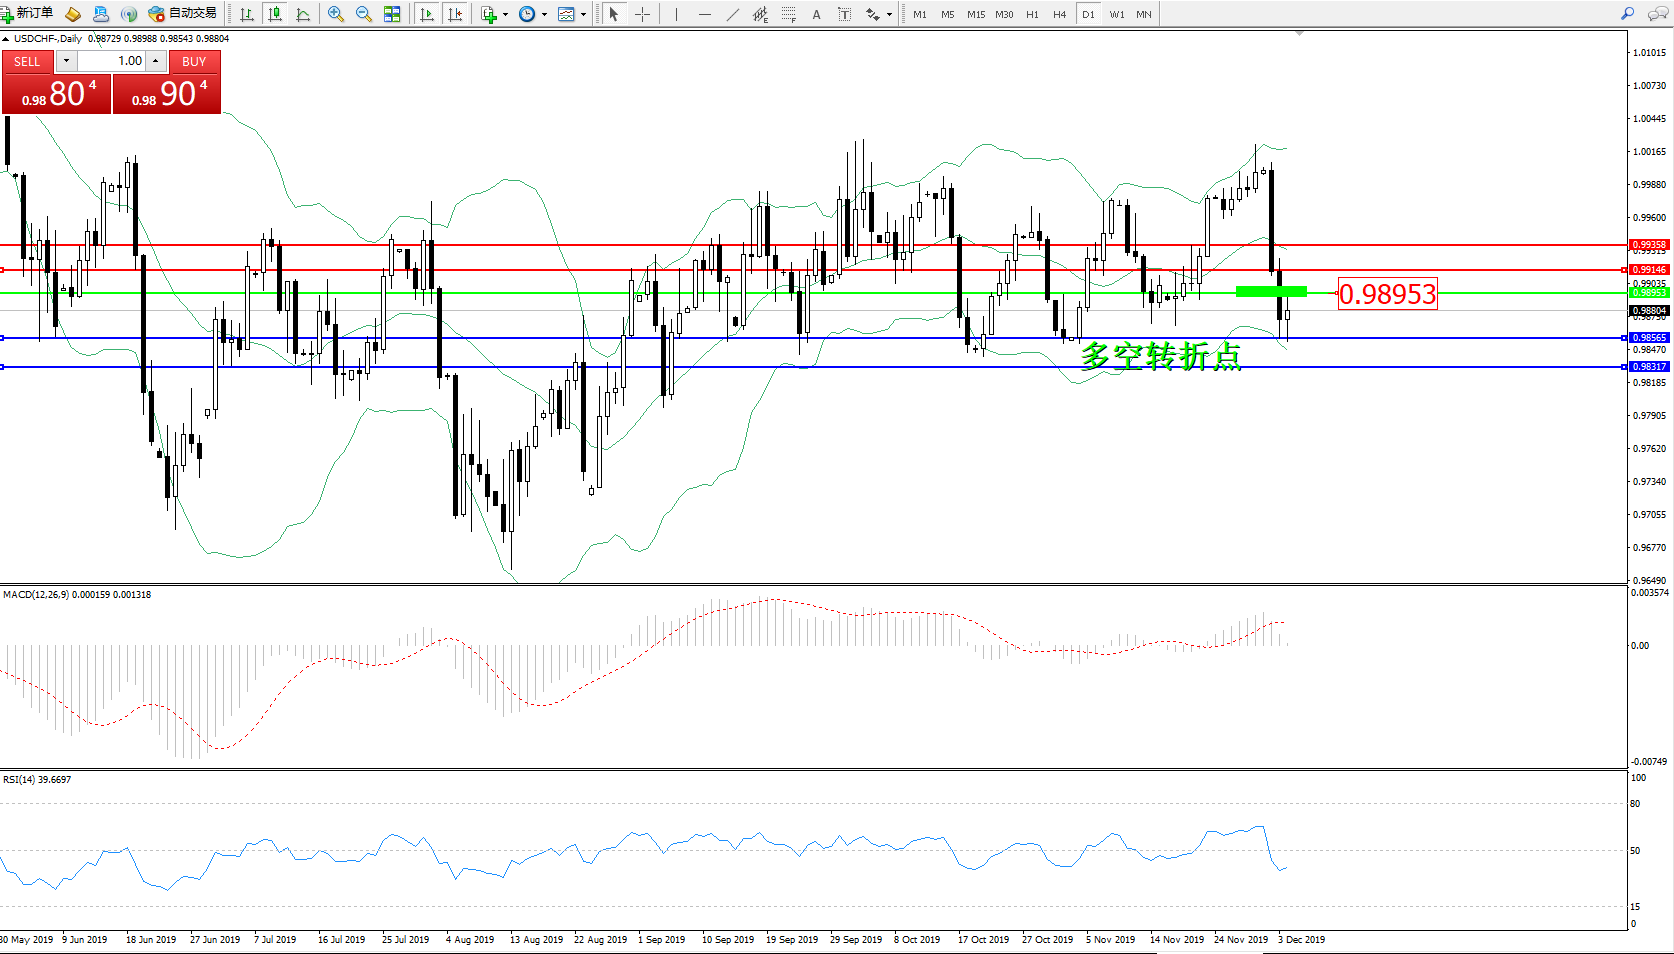
Task: Select the crosshair cursor tool
Action: 642,14
